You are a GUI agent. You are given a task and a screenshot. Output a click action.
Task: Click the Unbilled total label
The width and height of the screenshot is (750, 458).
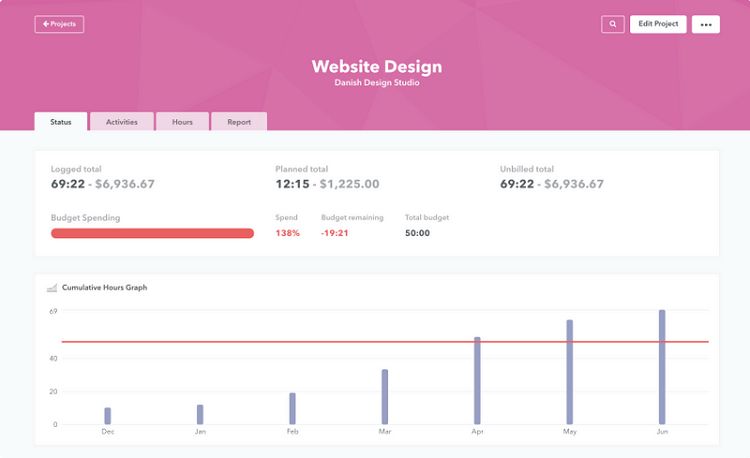coord(527,169)
